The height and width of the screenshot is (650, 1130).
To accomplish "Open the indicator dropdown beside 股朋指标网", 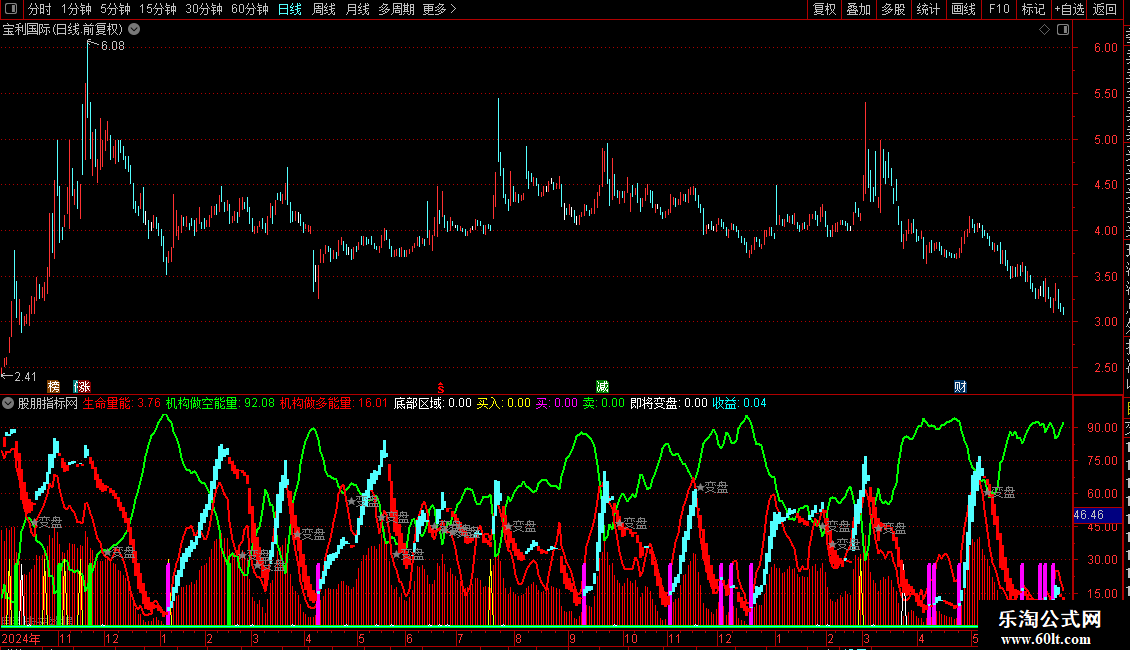I will 8,404.
